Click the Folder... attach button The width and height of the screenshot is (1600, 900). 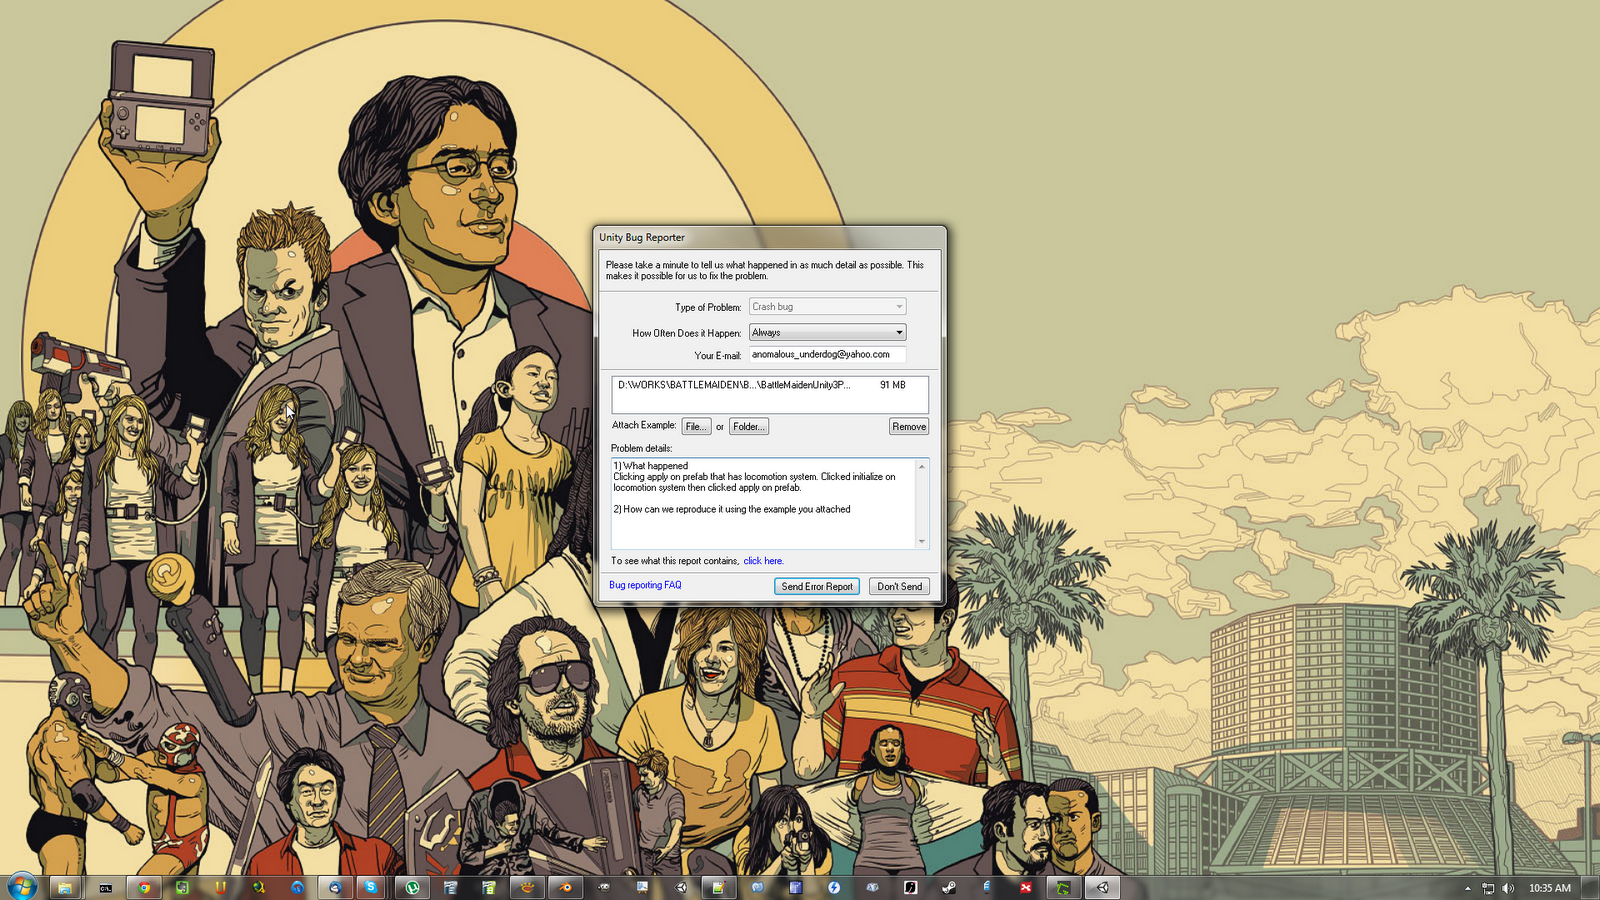[749, 427]
